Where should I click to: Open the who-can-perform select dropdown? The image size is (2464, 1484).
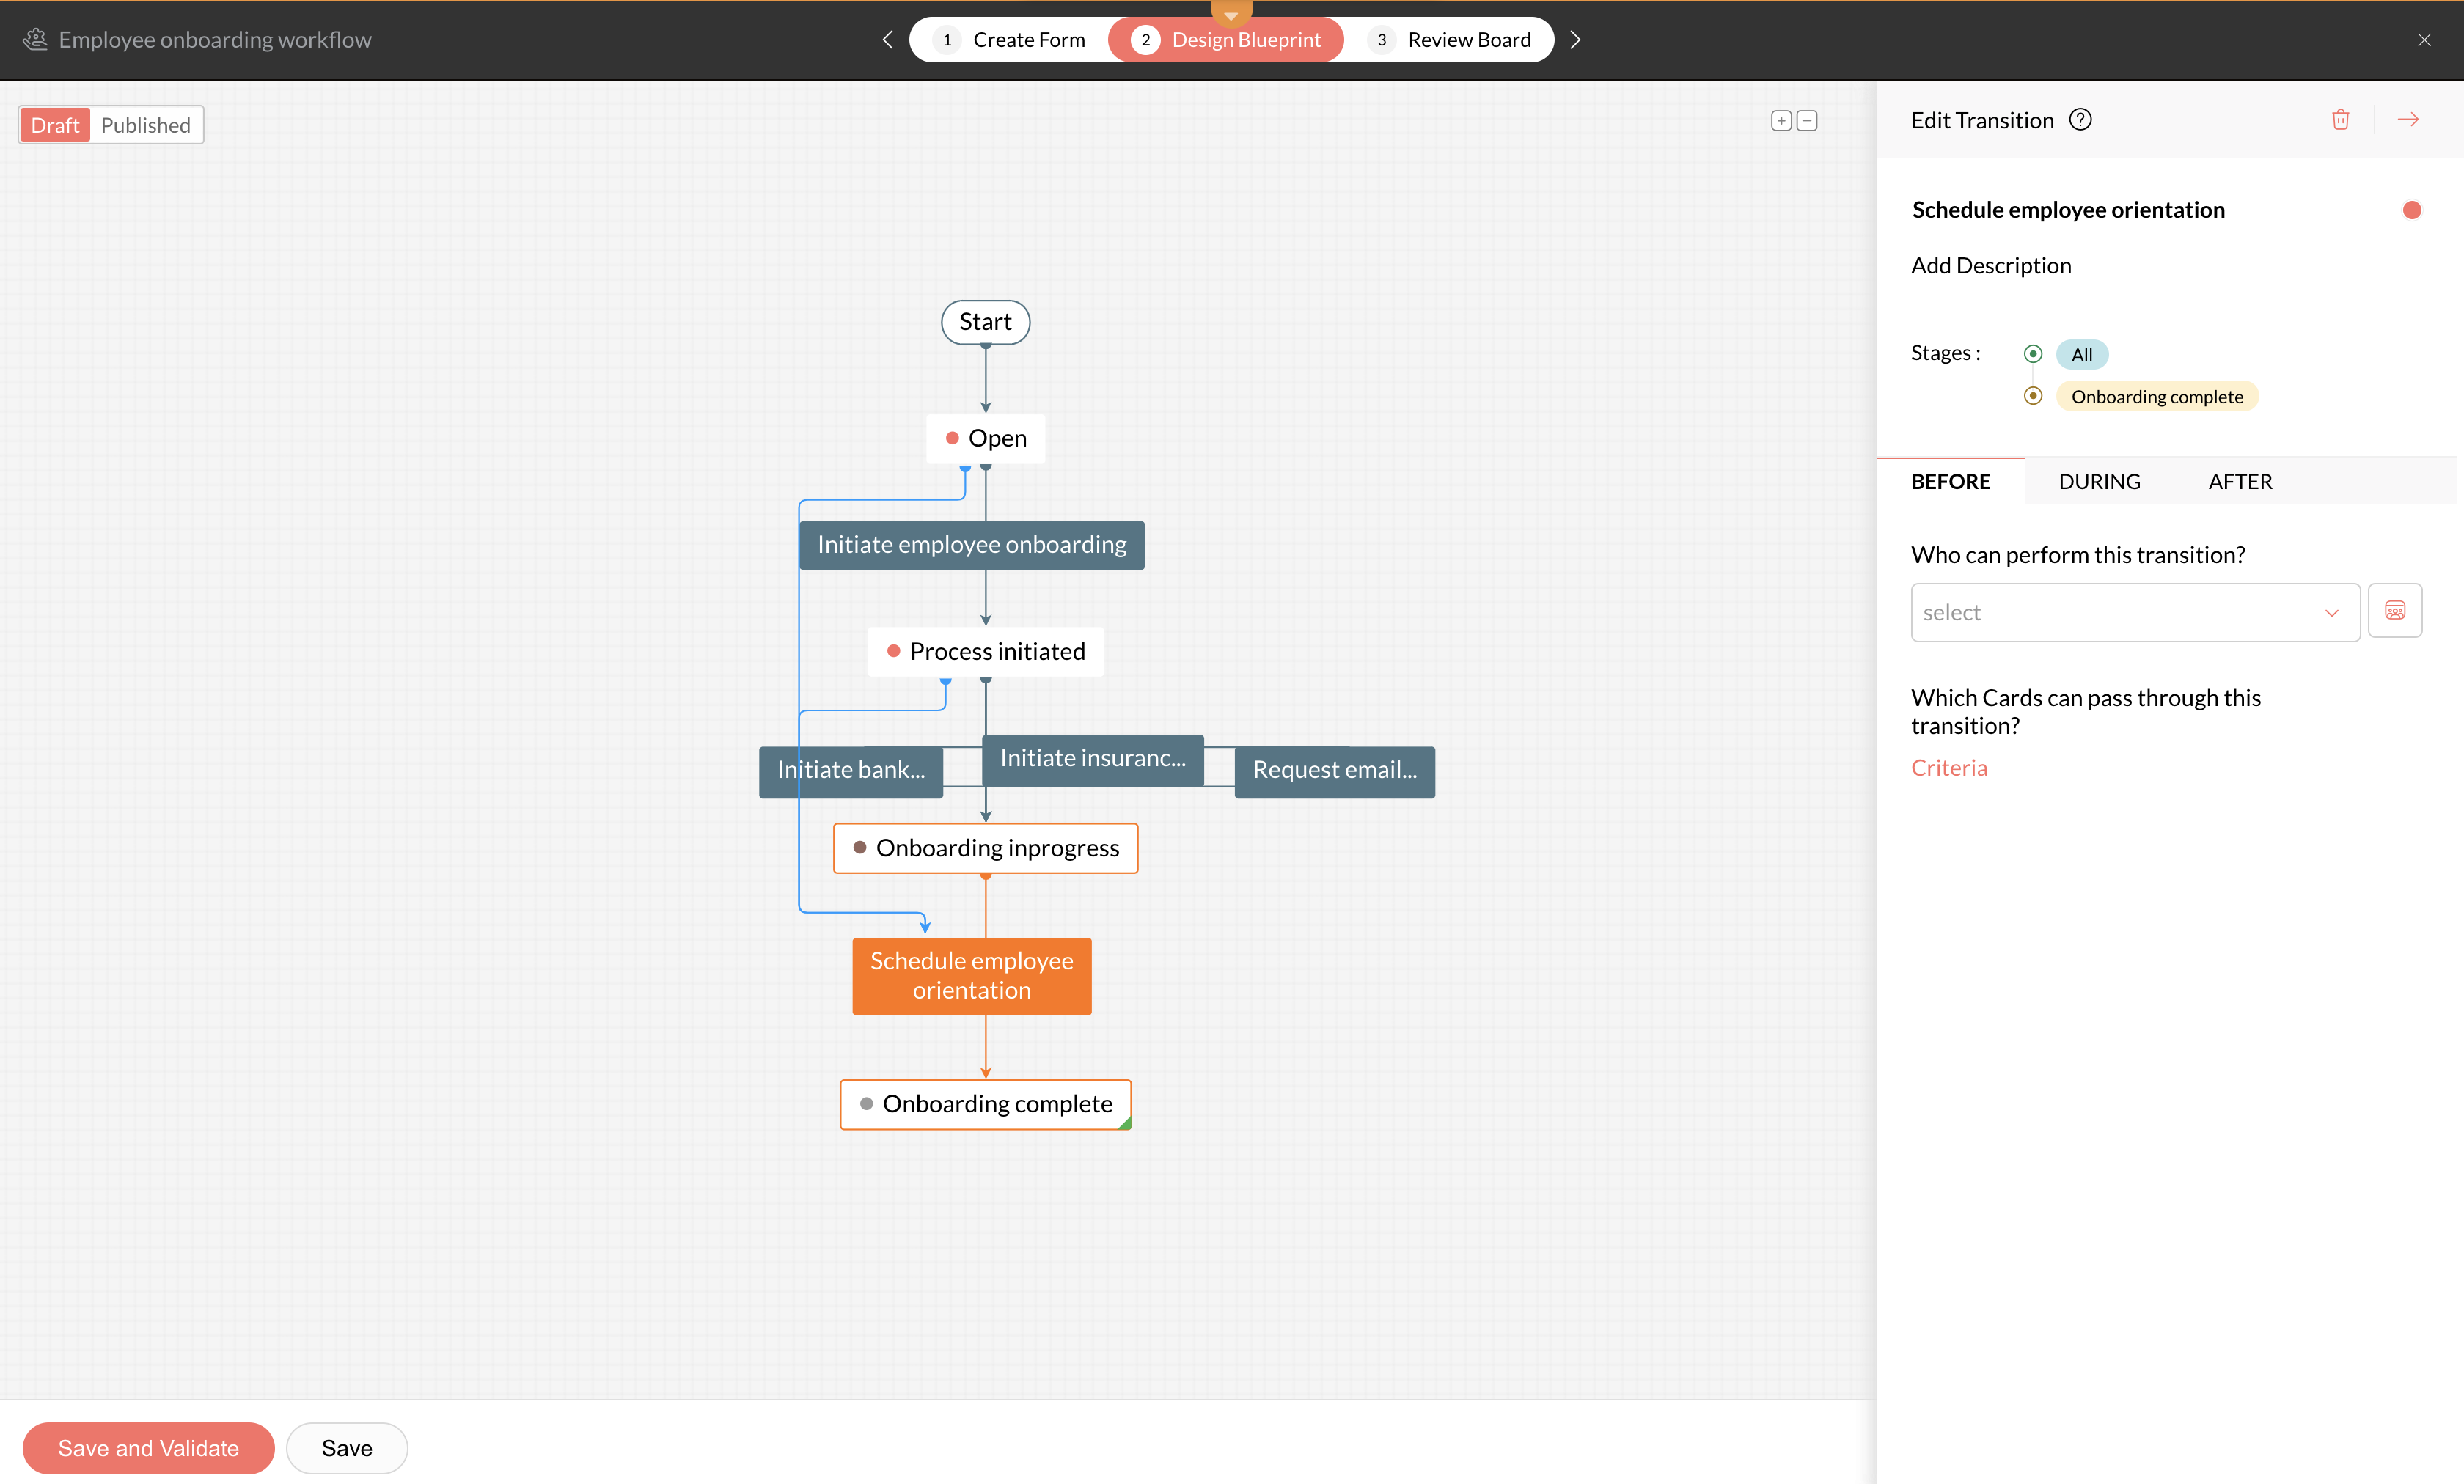pos(2134,612)
